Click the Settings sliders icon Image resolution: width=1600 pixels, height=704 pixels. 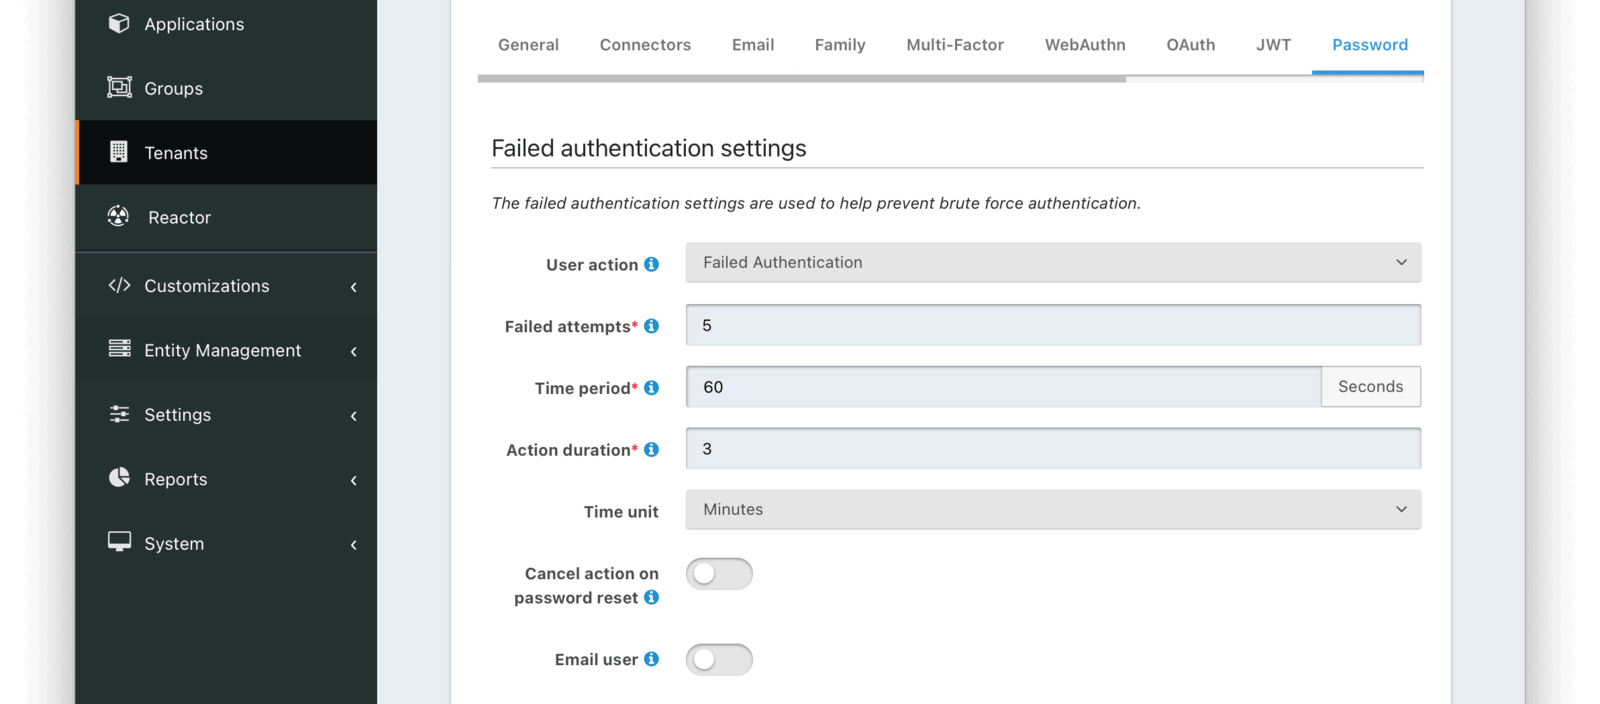pos(119,413)
